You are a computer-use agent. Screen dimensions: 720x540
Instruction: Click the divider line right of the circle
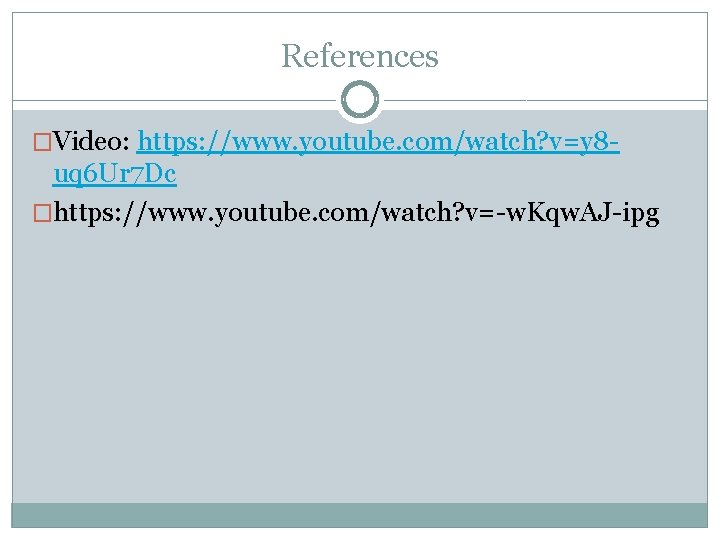[x=544, y=100]
